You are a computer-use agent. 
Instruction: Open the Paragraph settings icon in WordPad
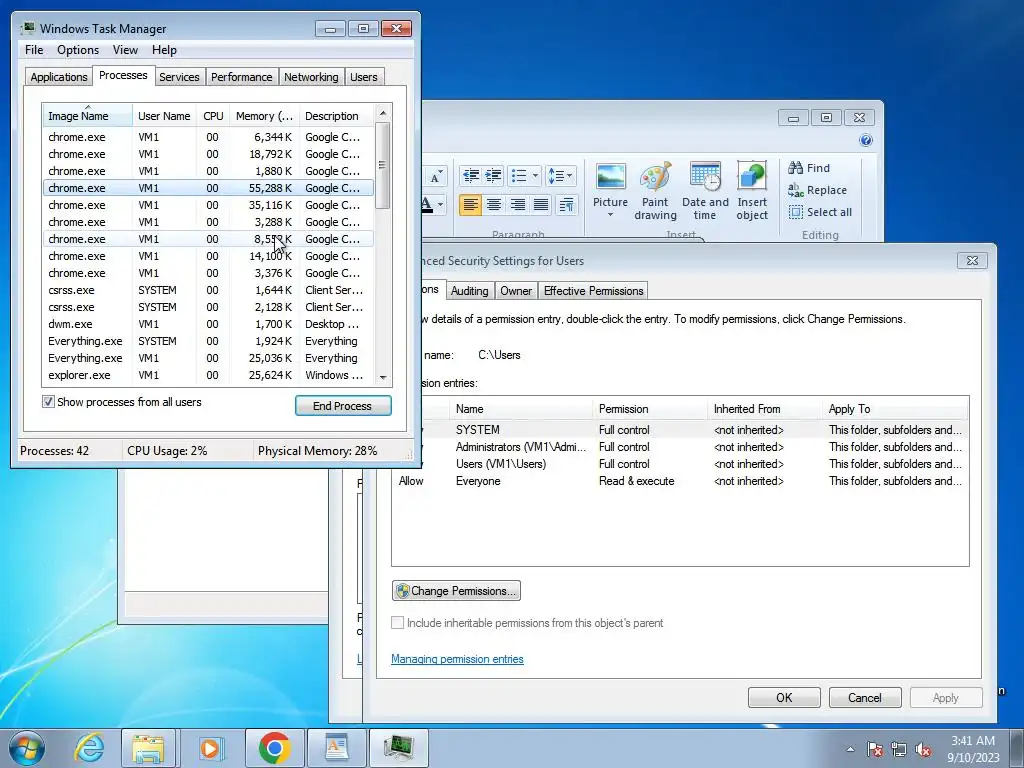566,205
